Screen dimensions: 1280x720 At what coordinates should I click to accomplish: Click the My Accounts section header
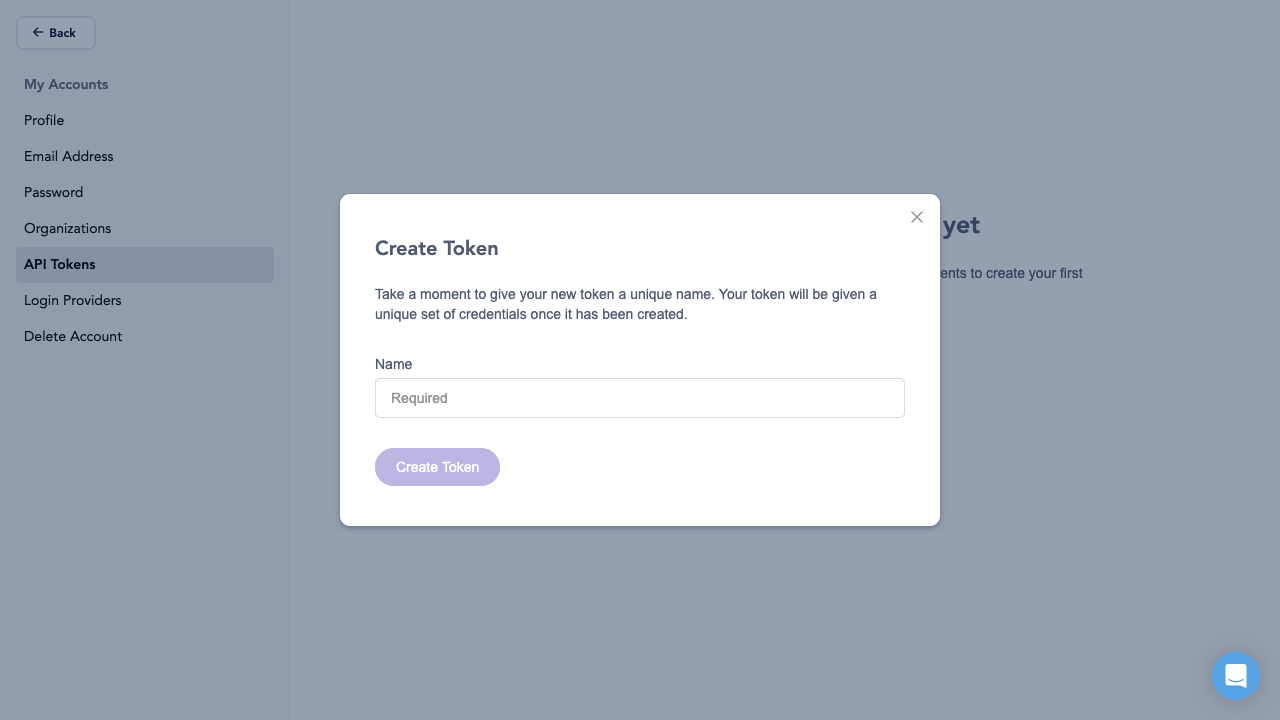coord(66,84)
